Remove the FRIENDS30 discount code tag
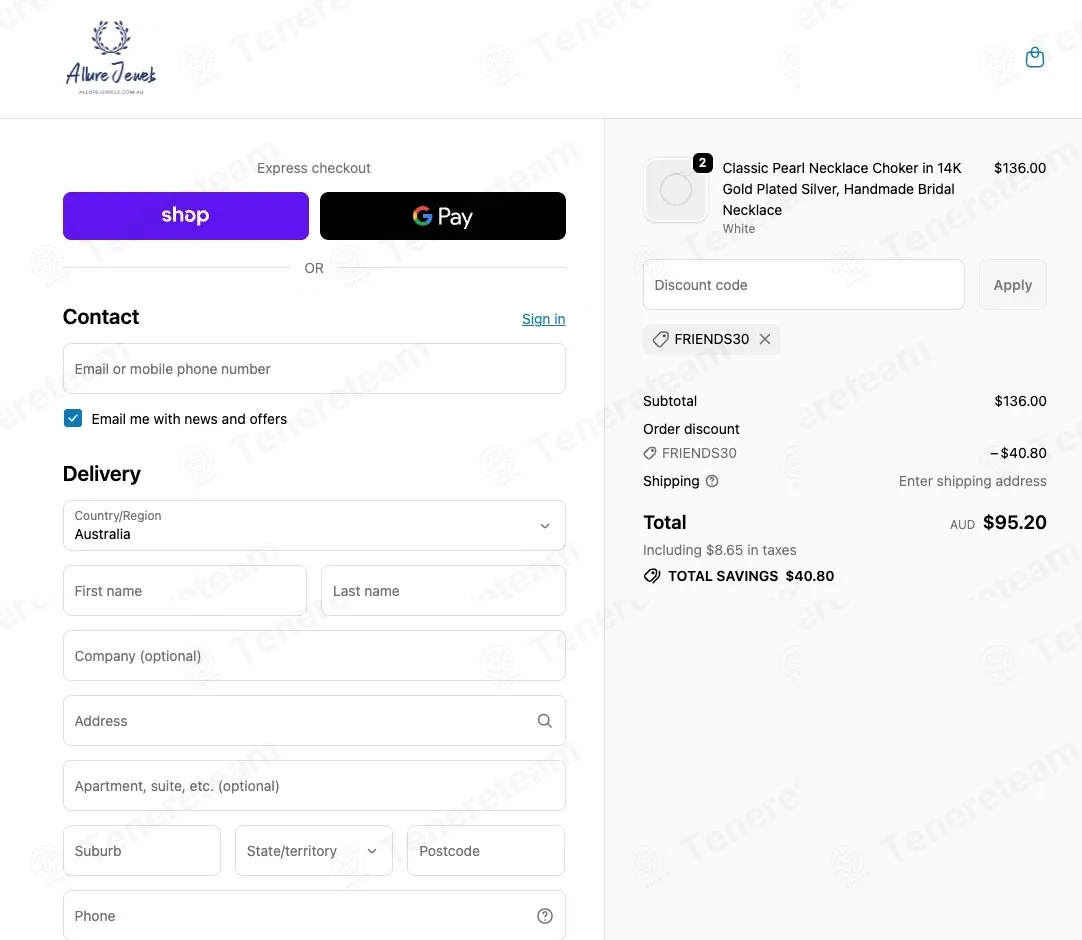The image size is (1082, 940). [x=765, y=339]
